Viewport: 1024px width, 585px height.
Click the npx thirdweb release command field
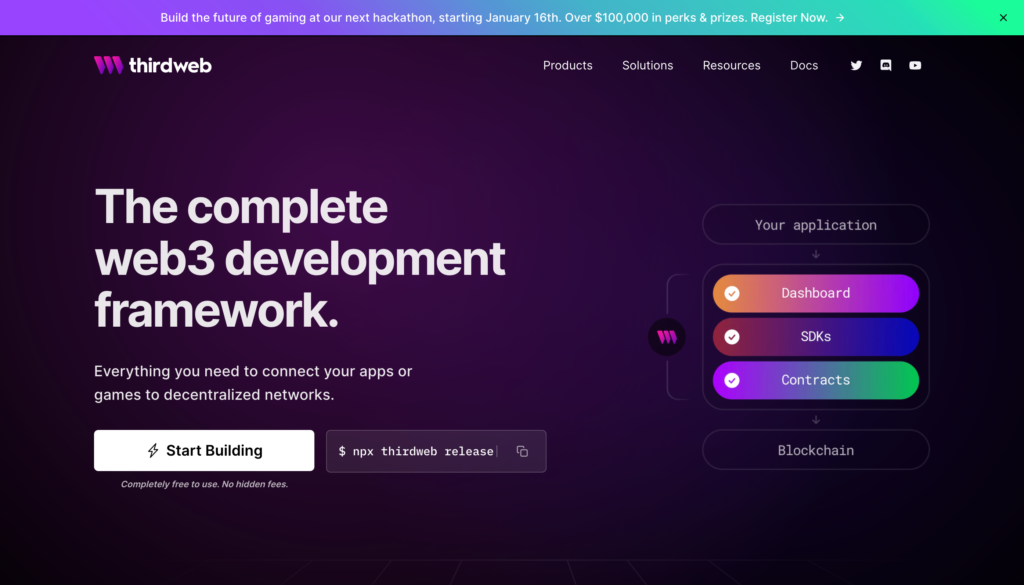pos(436,451)
